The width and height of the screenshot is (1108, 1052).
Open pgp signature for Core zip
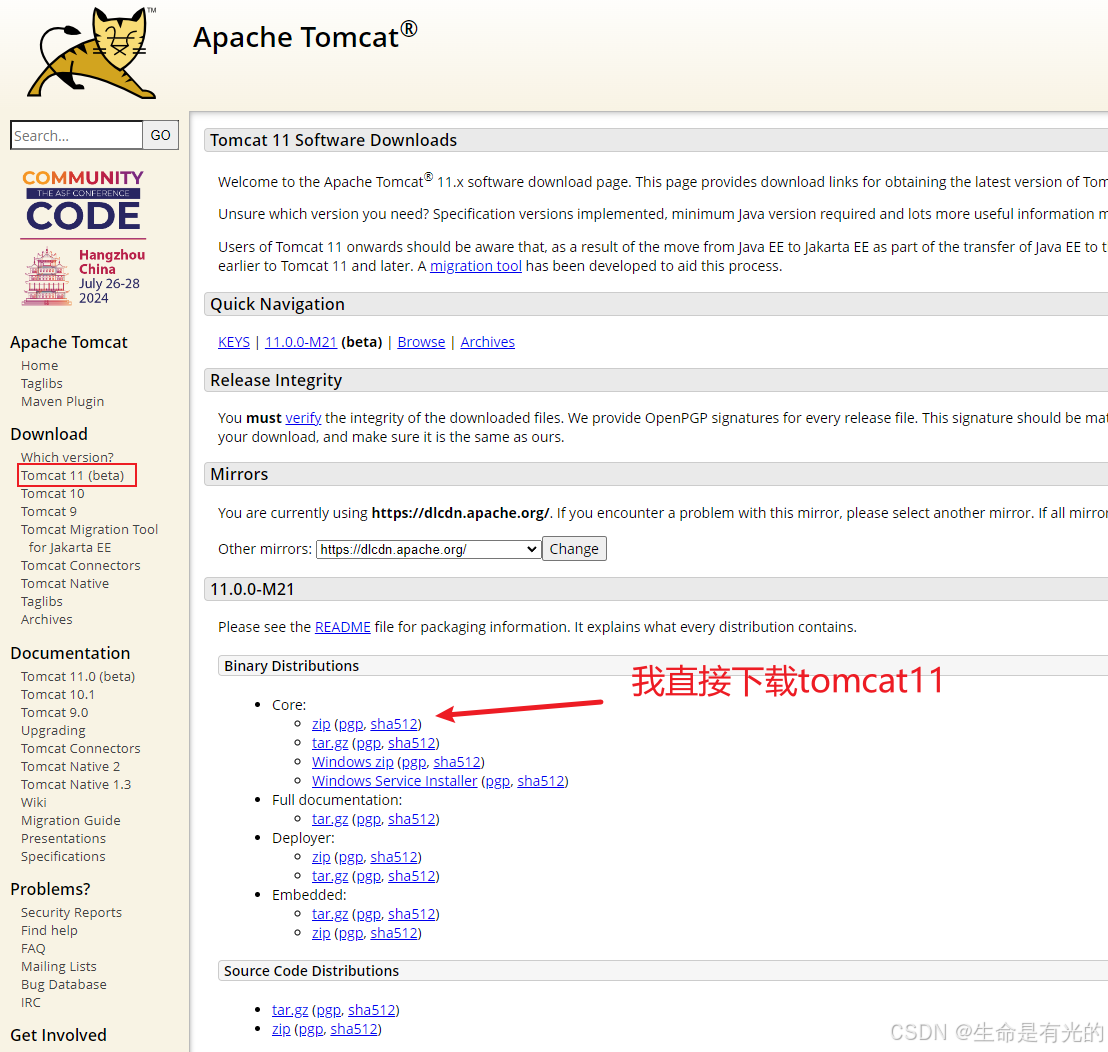pyautogui.click(x=350, y=724)
